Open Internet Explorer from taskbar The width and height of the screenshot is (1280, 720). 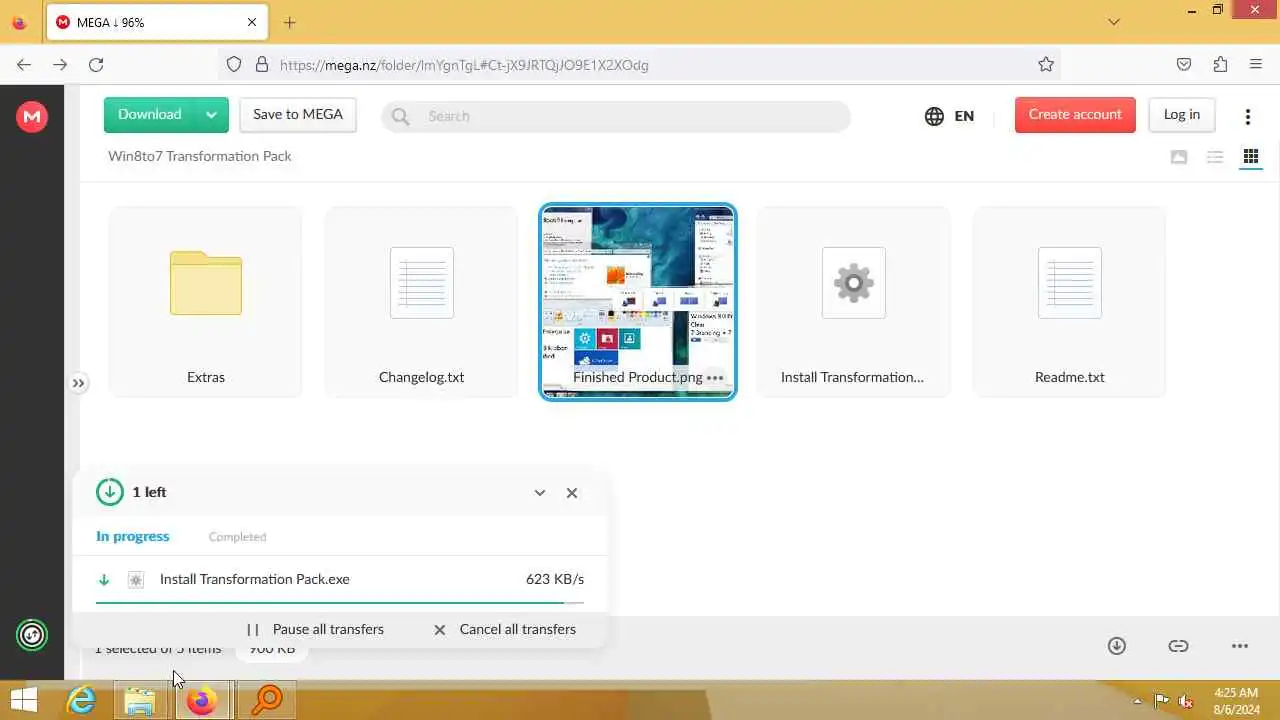80,700
